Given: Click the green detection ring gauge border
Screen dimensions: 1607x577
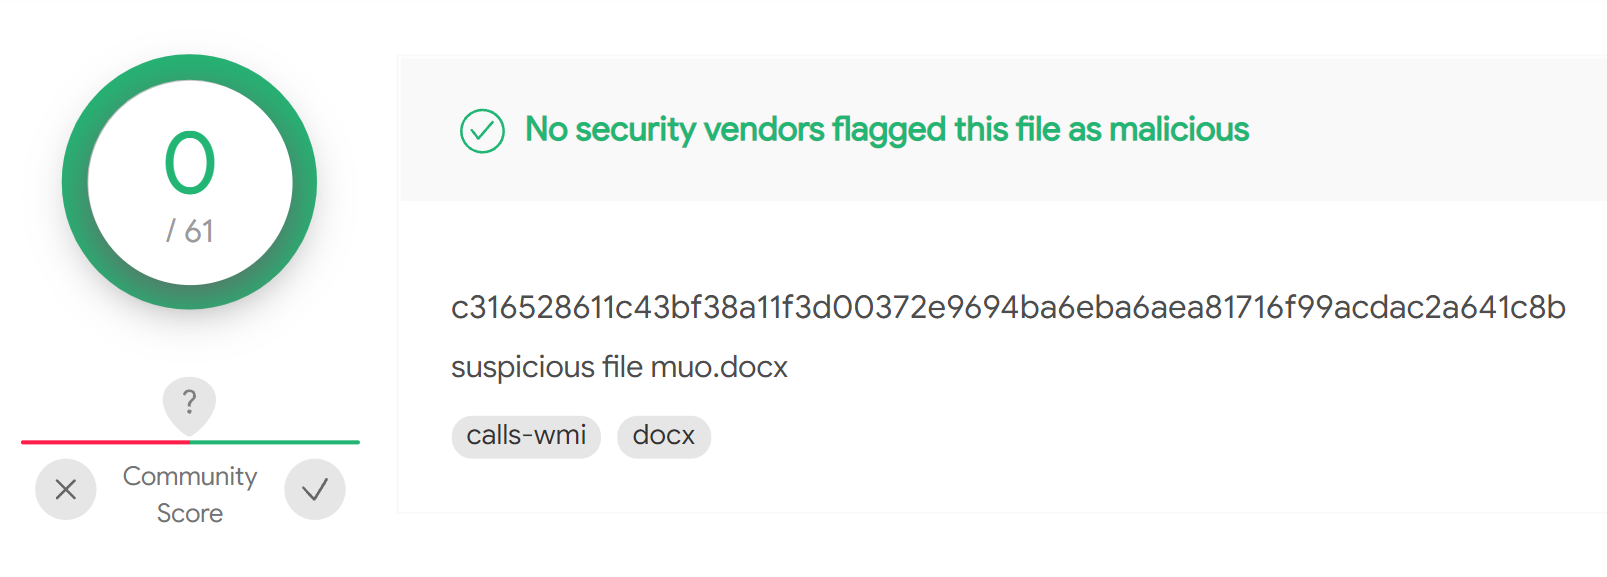Looking at the screenshot, I should [x=76, y=182].
